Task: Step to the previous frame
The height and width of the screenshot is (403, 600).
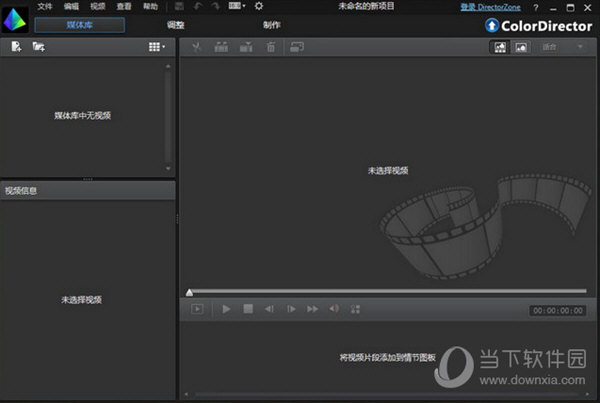Action: tap(269, 309)
